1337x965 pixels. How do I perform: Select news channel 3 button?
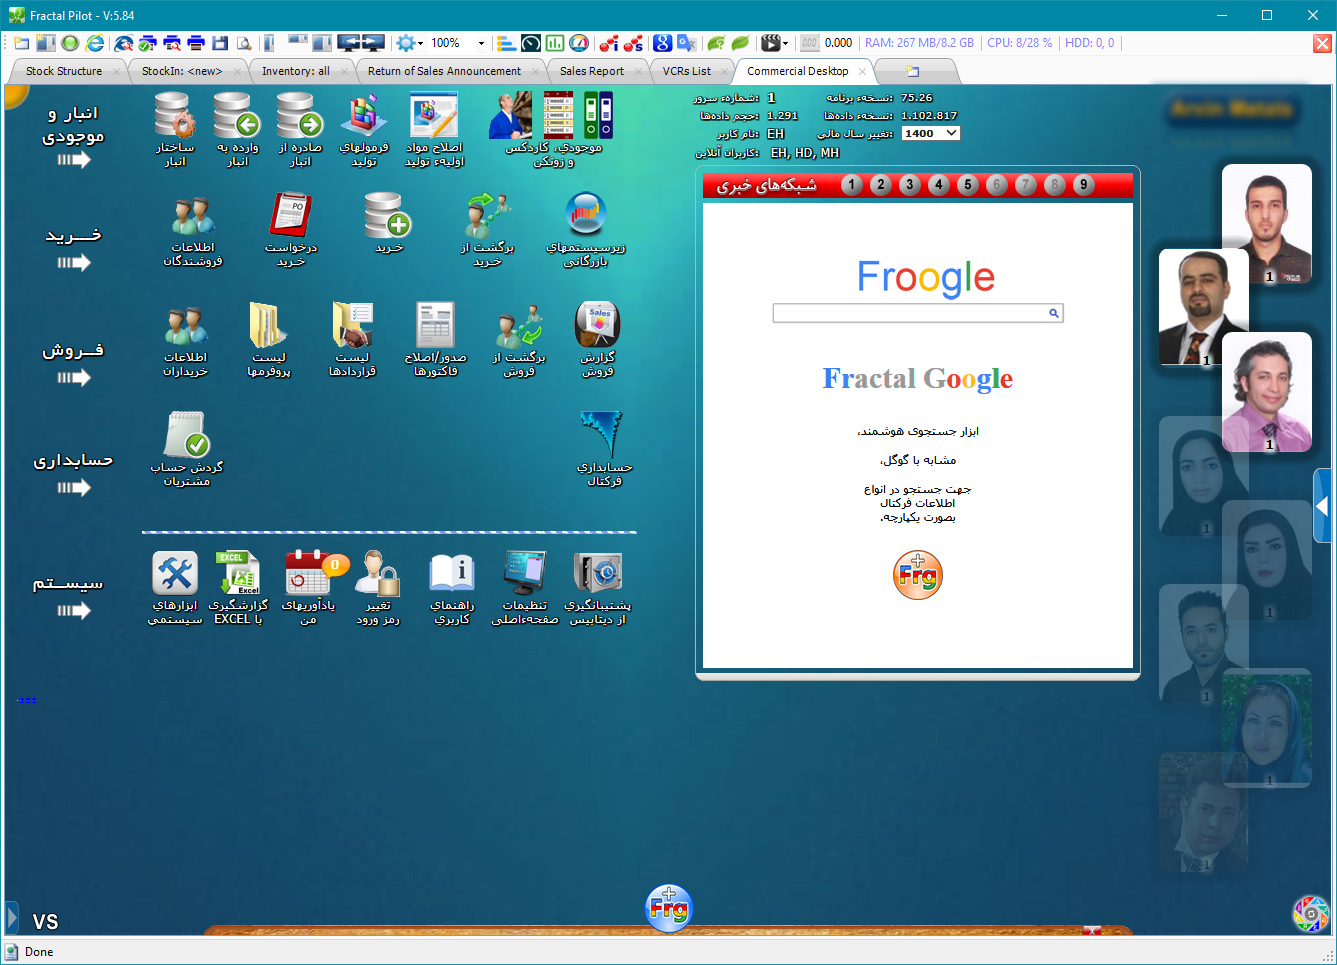pos(909,184)
